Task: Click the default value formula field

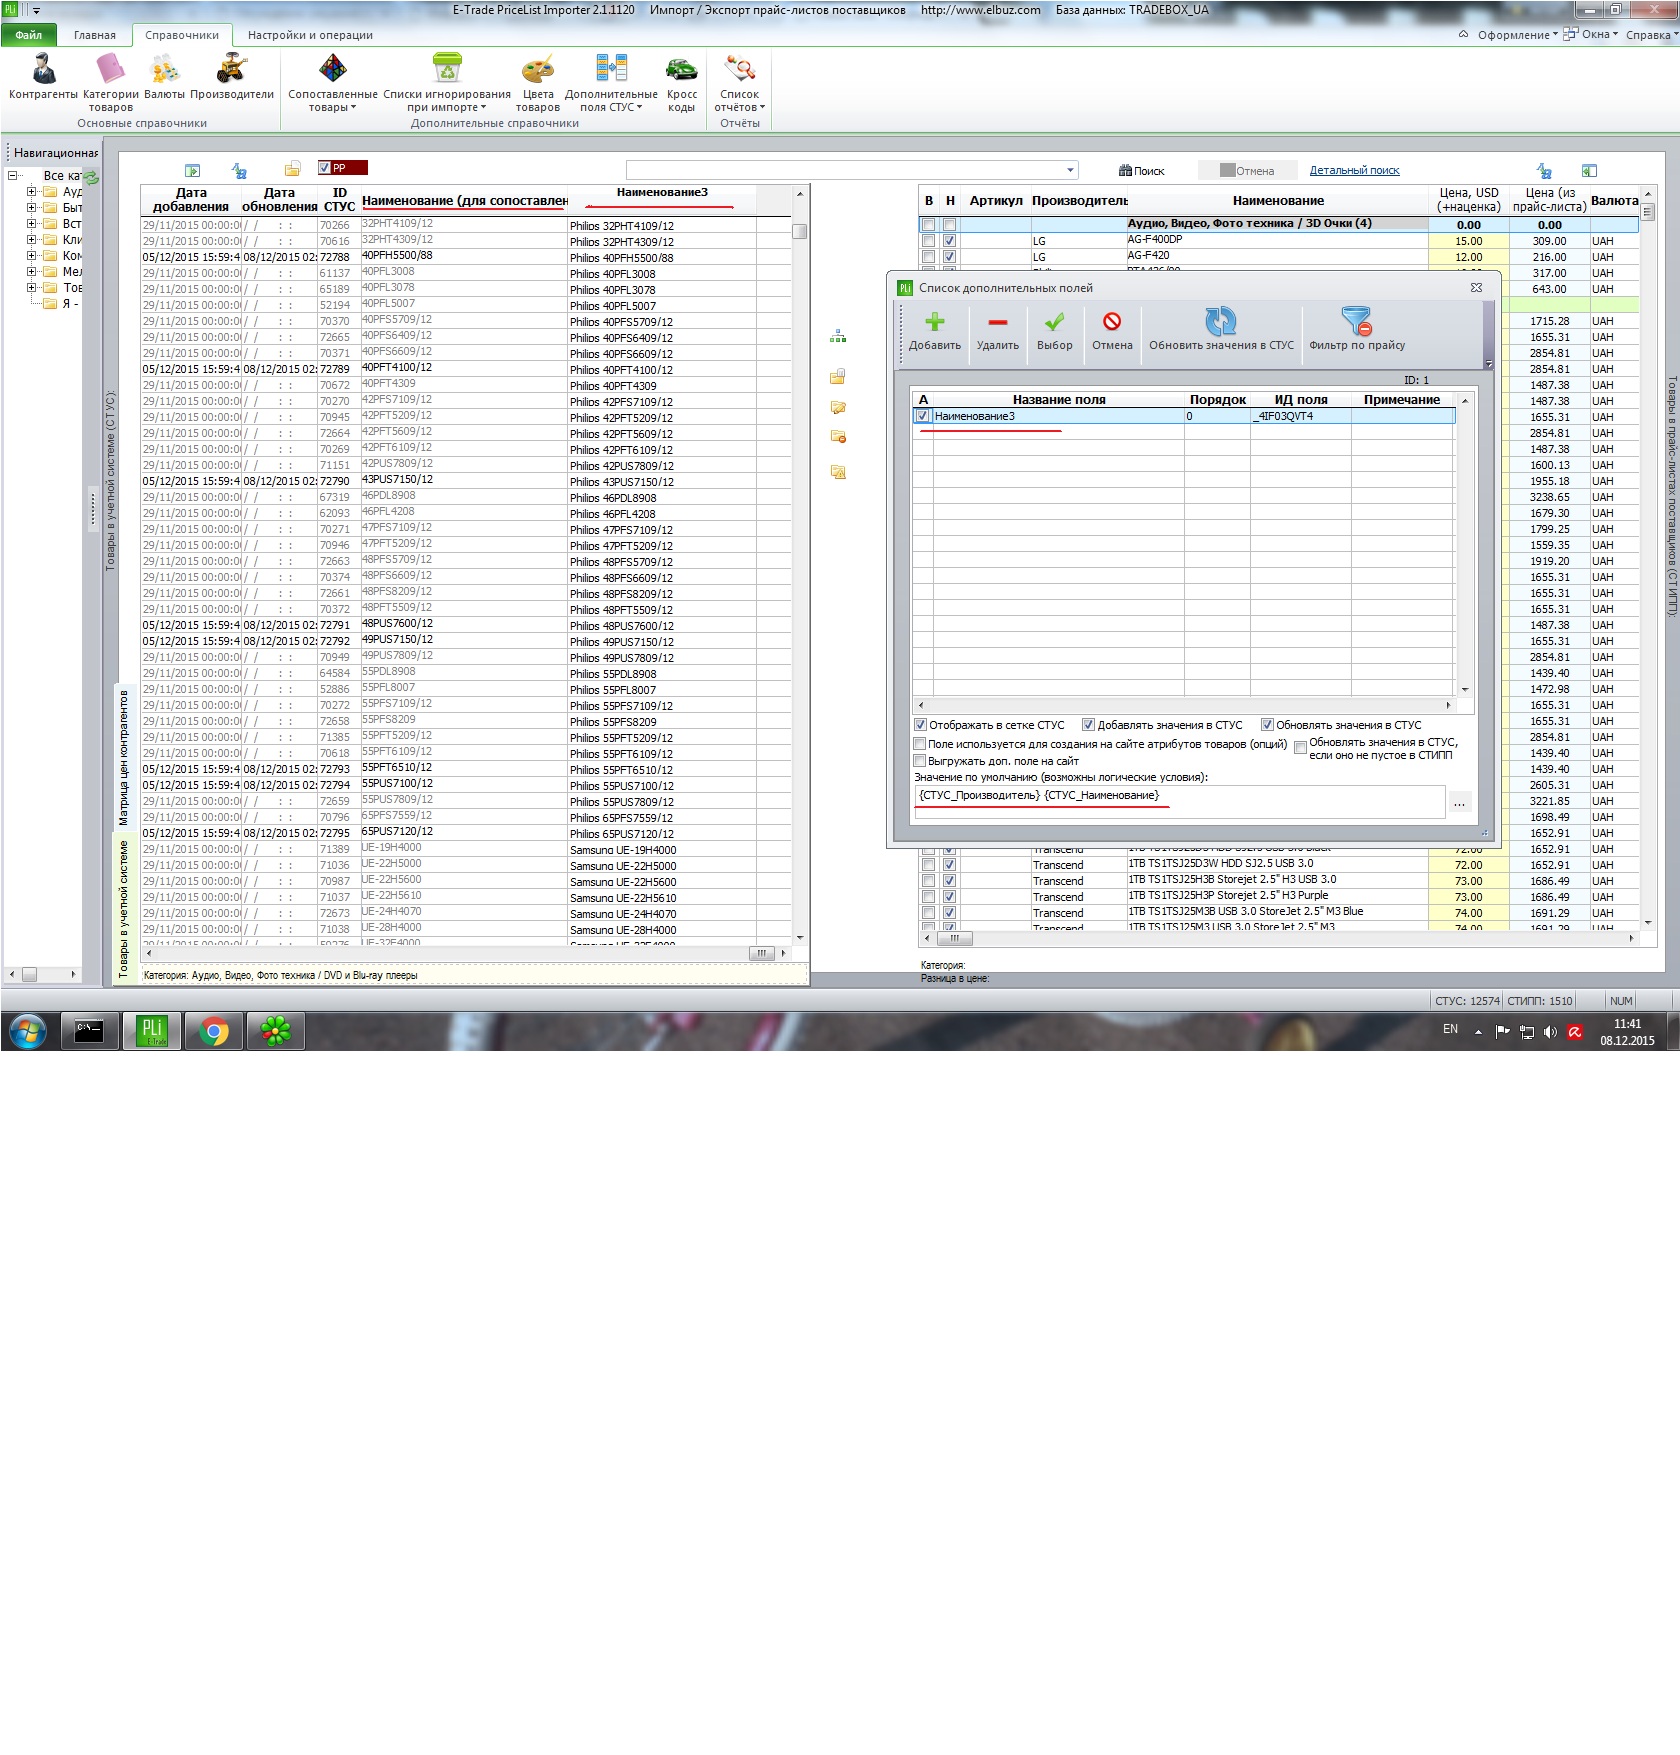Action: pyautogui.click(x=1180, y=802)
